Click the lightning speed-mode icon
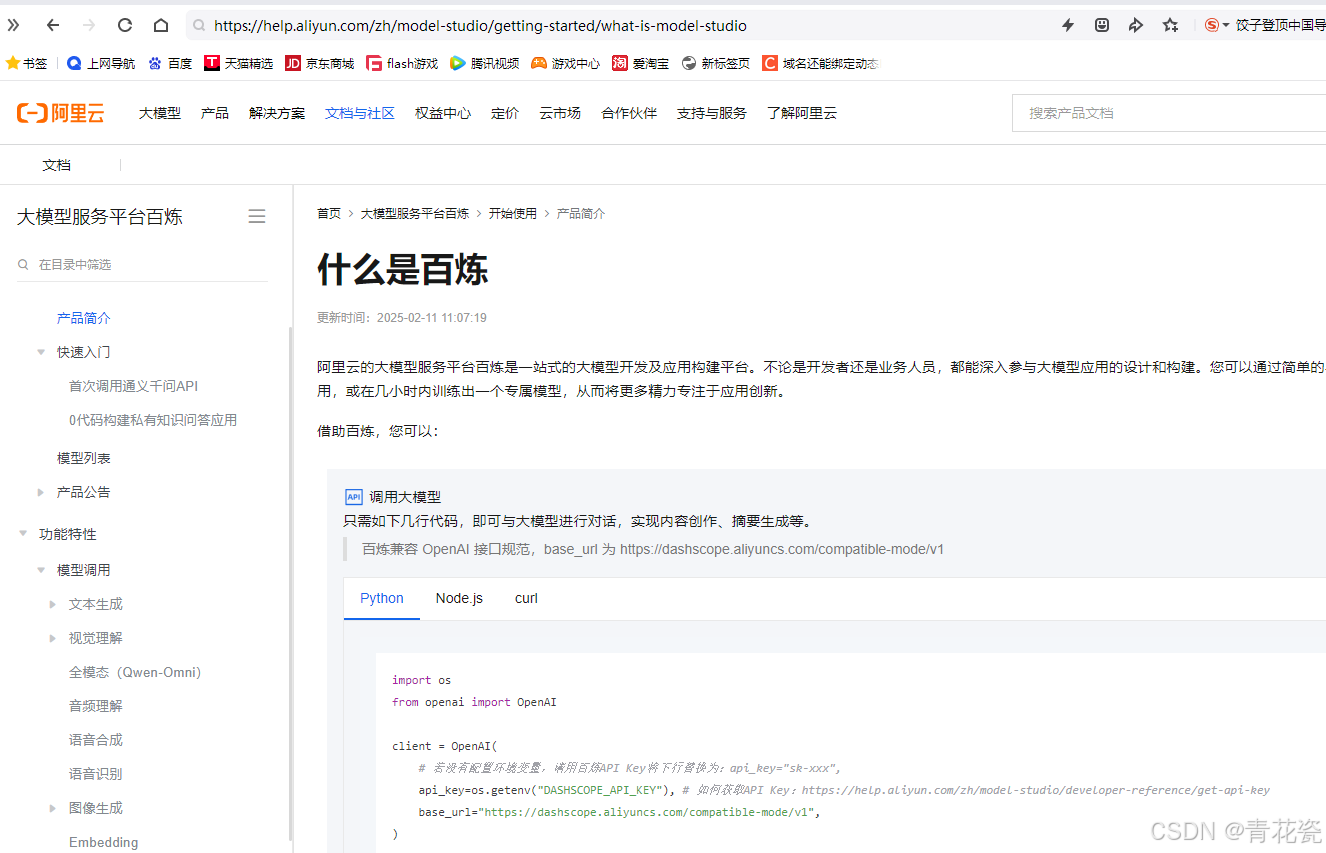The image size is (1326, 853). (x=1068, y=25)
